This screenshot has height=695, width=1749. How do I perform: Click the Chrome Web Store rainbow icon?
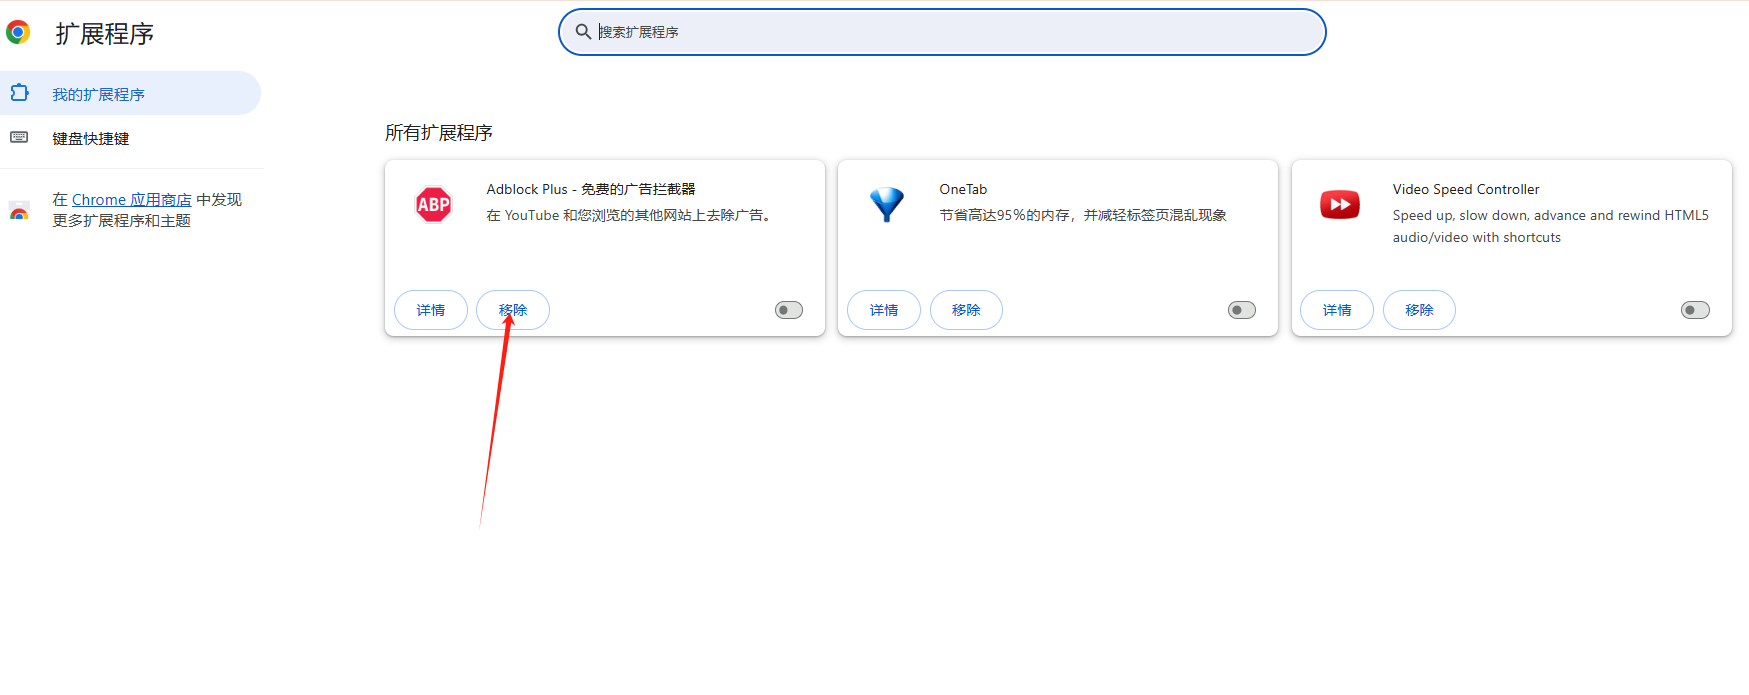click(19, 211)
